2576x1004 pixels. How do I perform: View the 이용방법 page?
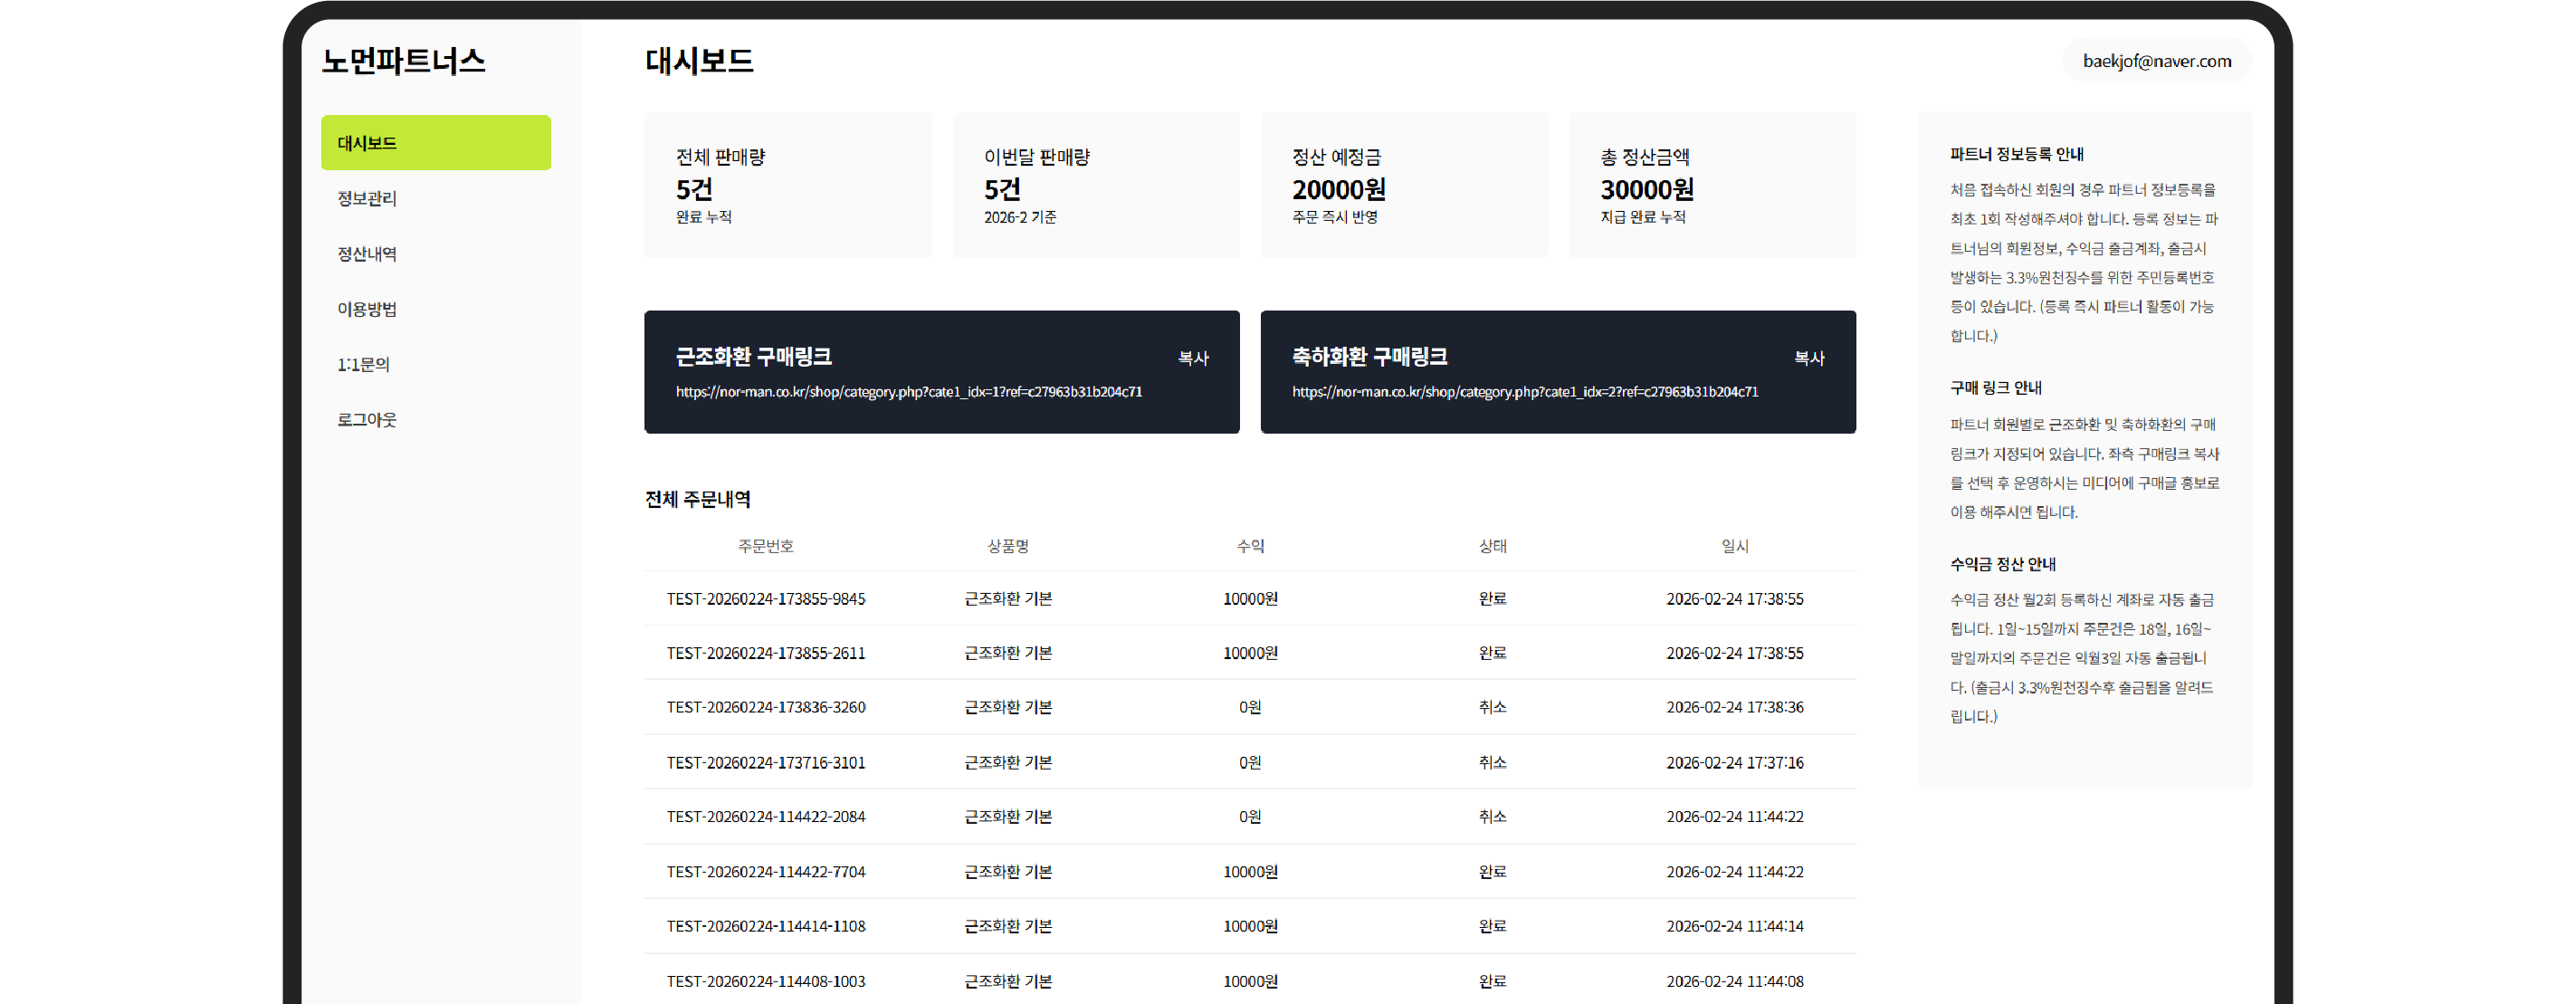366,308
